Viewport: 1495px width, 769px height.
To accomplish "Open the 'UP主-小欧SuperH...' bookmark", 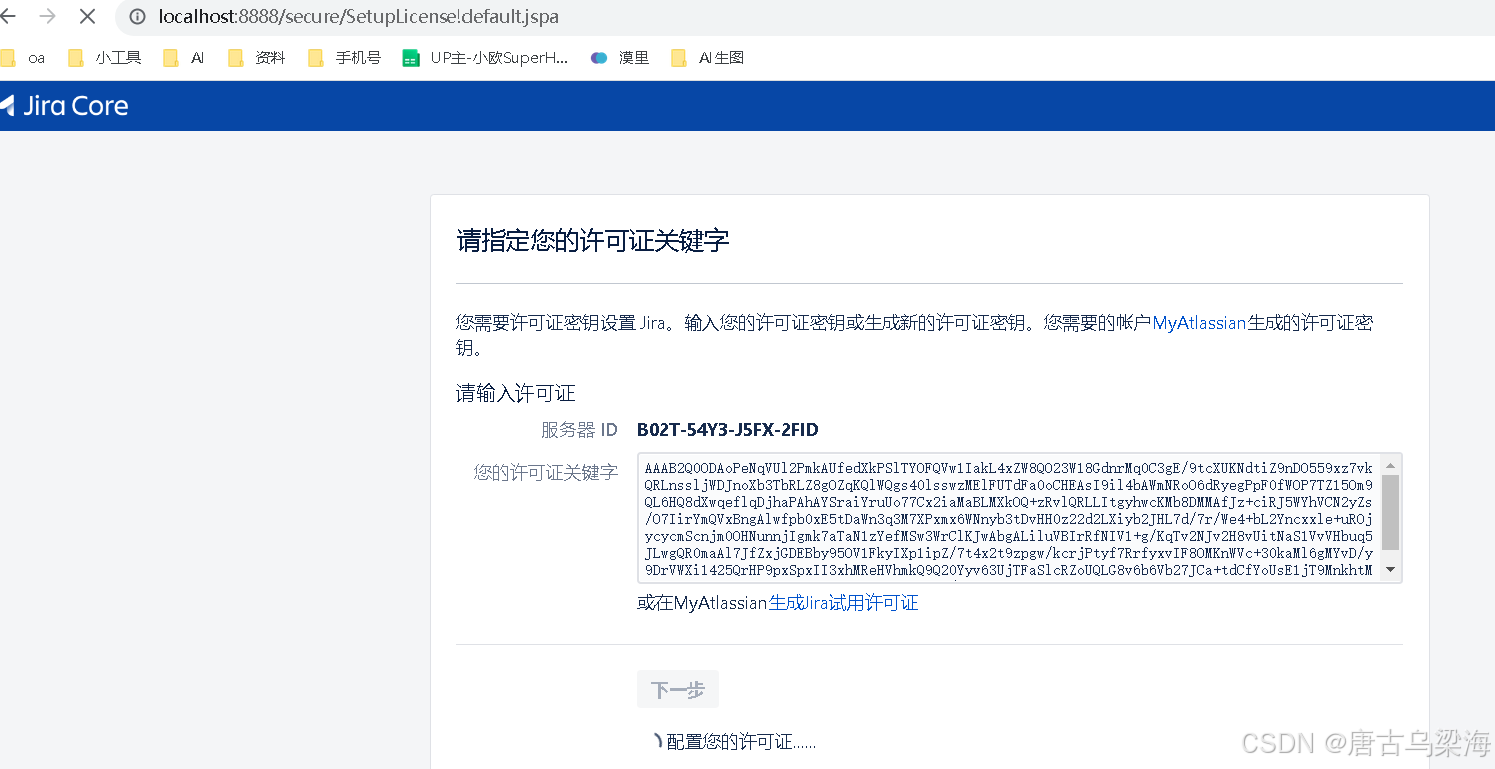I will pos(485,58).
